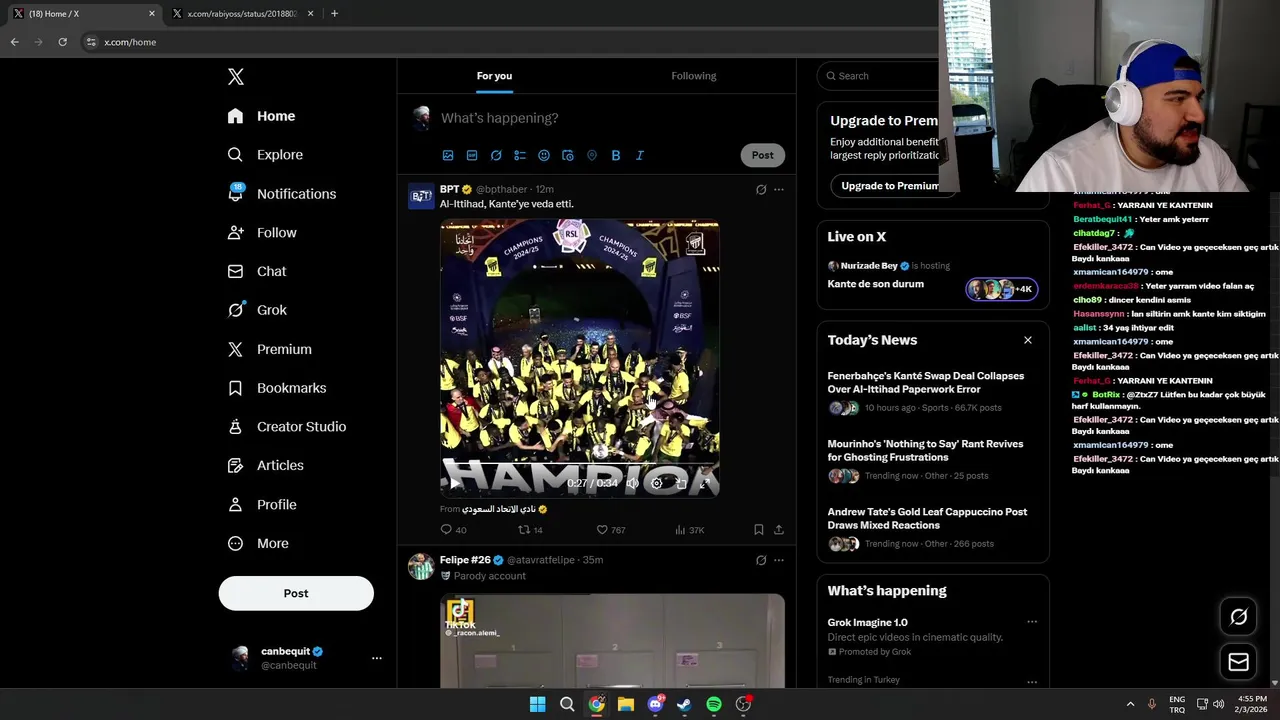Viewport: 1280px width, 720px height.
Task: Open the Follow page in sidebar
Action: pyautogui.click(x=262, y=233)
